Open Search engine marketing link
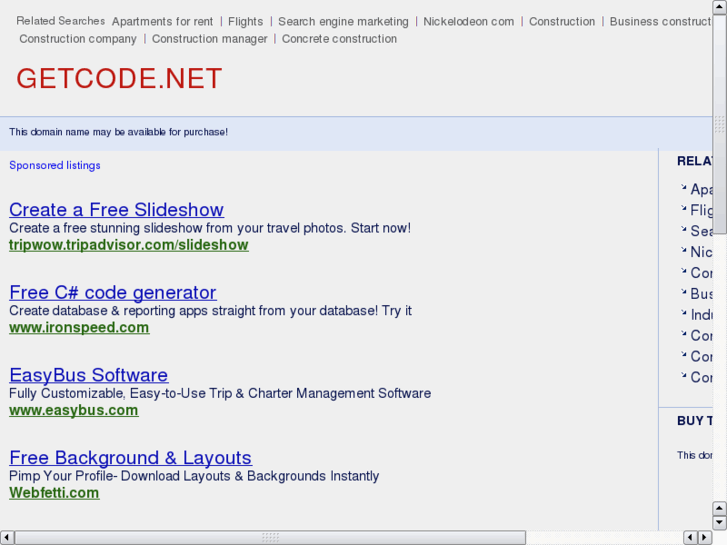 pos(343,22)
